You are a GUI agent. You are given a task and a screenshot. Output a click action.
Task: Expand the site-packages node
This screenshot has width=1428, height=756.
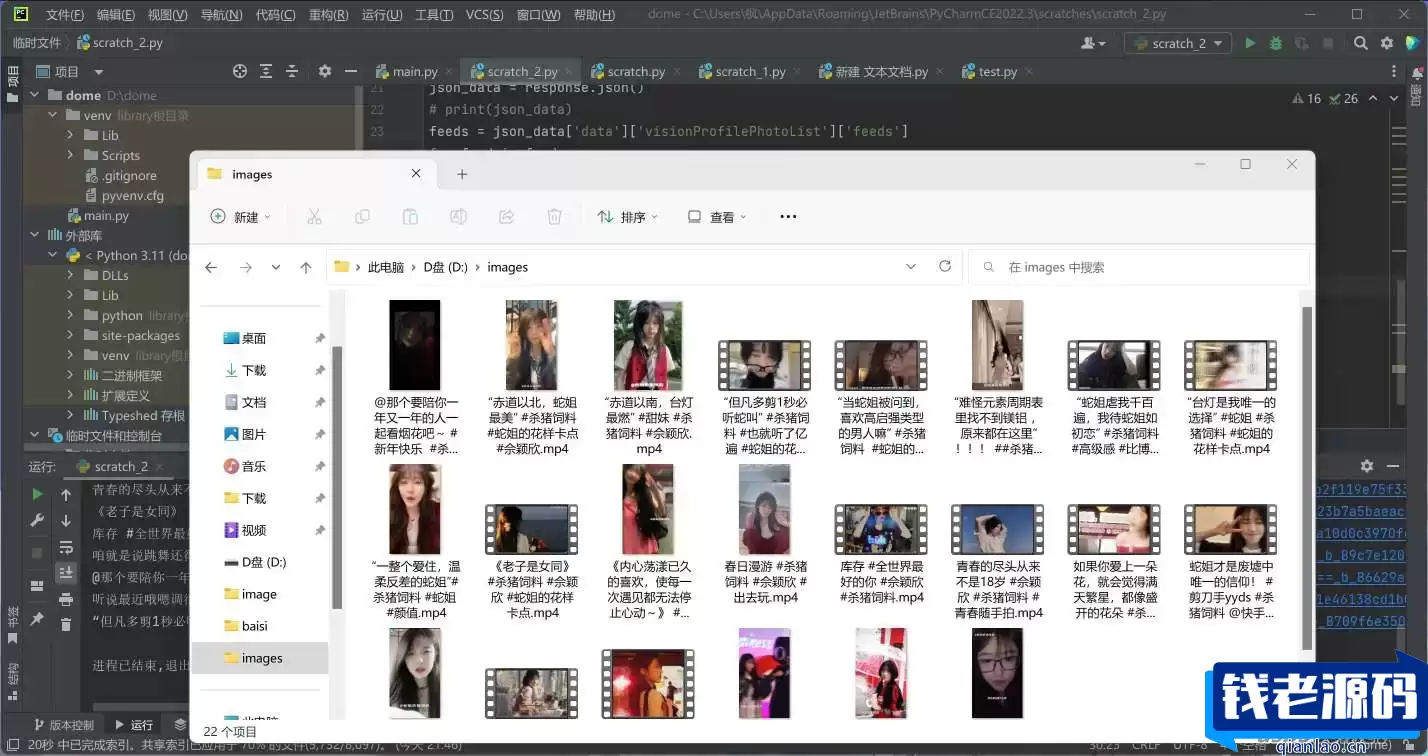tap(71, 335)
